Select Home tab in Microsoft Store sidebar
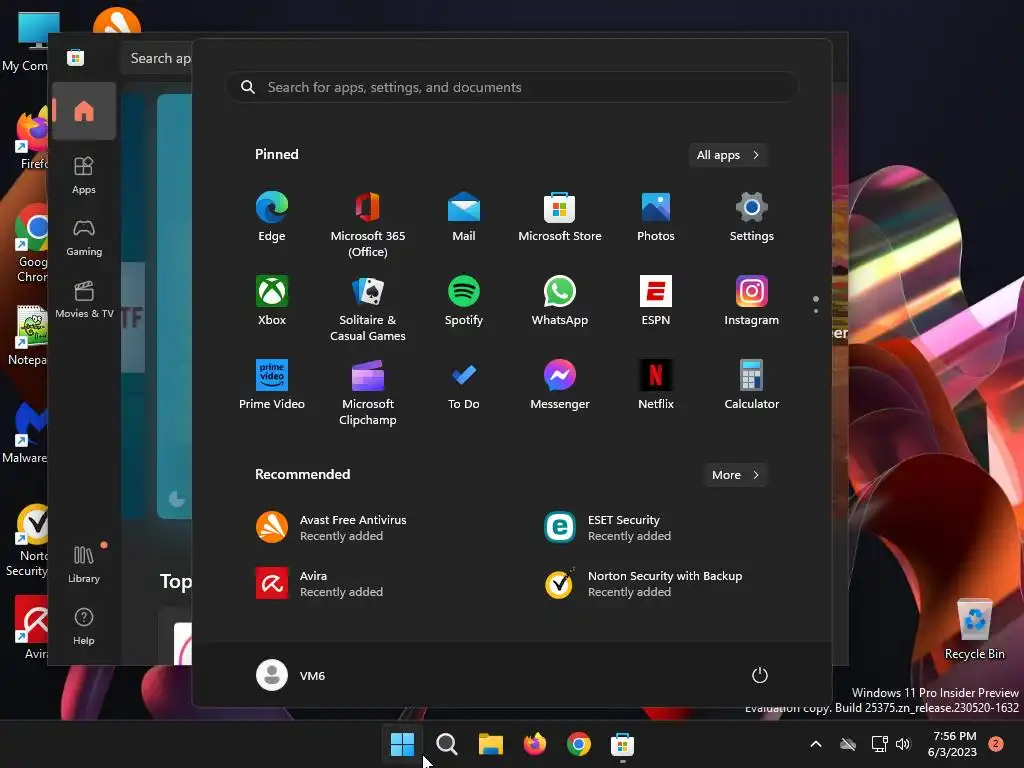Image resolution: width=1024 pixels, height=768 pixels. [x=84, y=111]
